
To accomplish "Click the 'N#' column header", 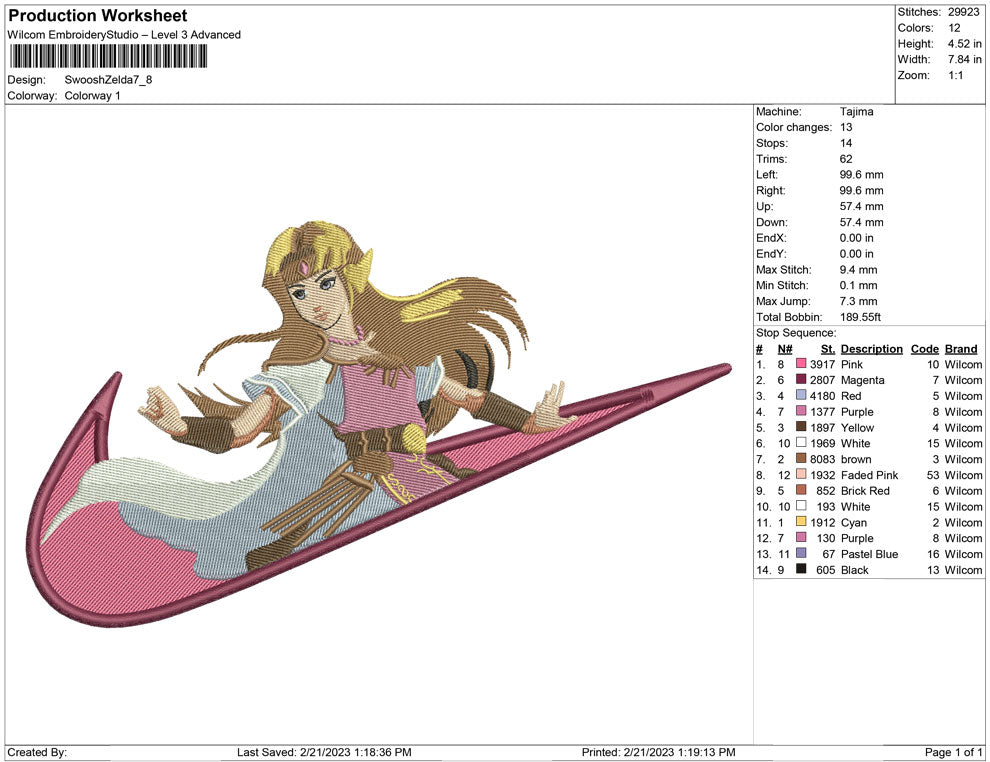I will 785,348.
